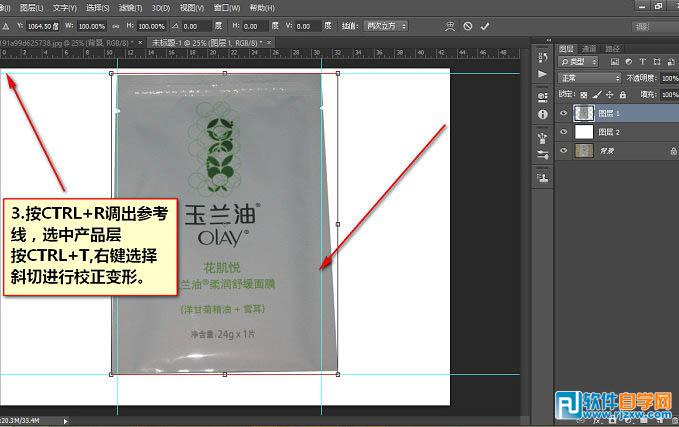679x427 pixels.
Task: Open the 图层(L) menu
Action: [32, 8]
